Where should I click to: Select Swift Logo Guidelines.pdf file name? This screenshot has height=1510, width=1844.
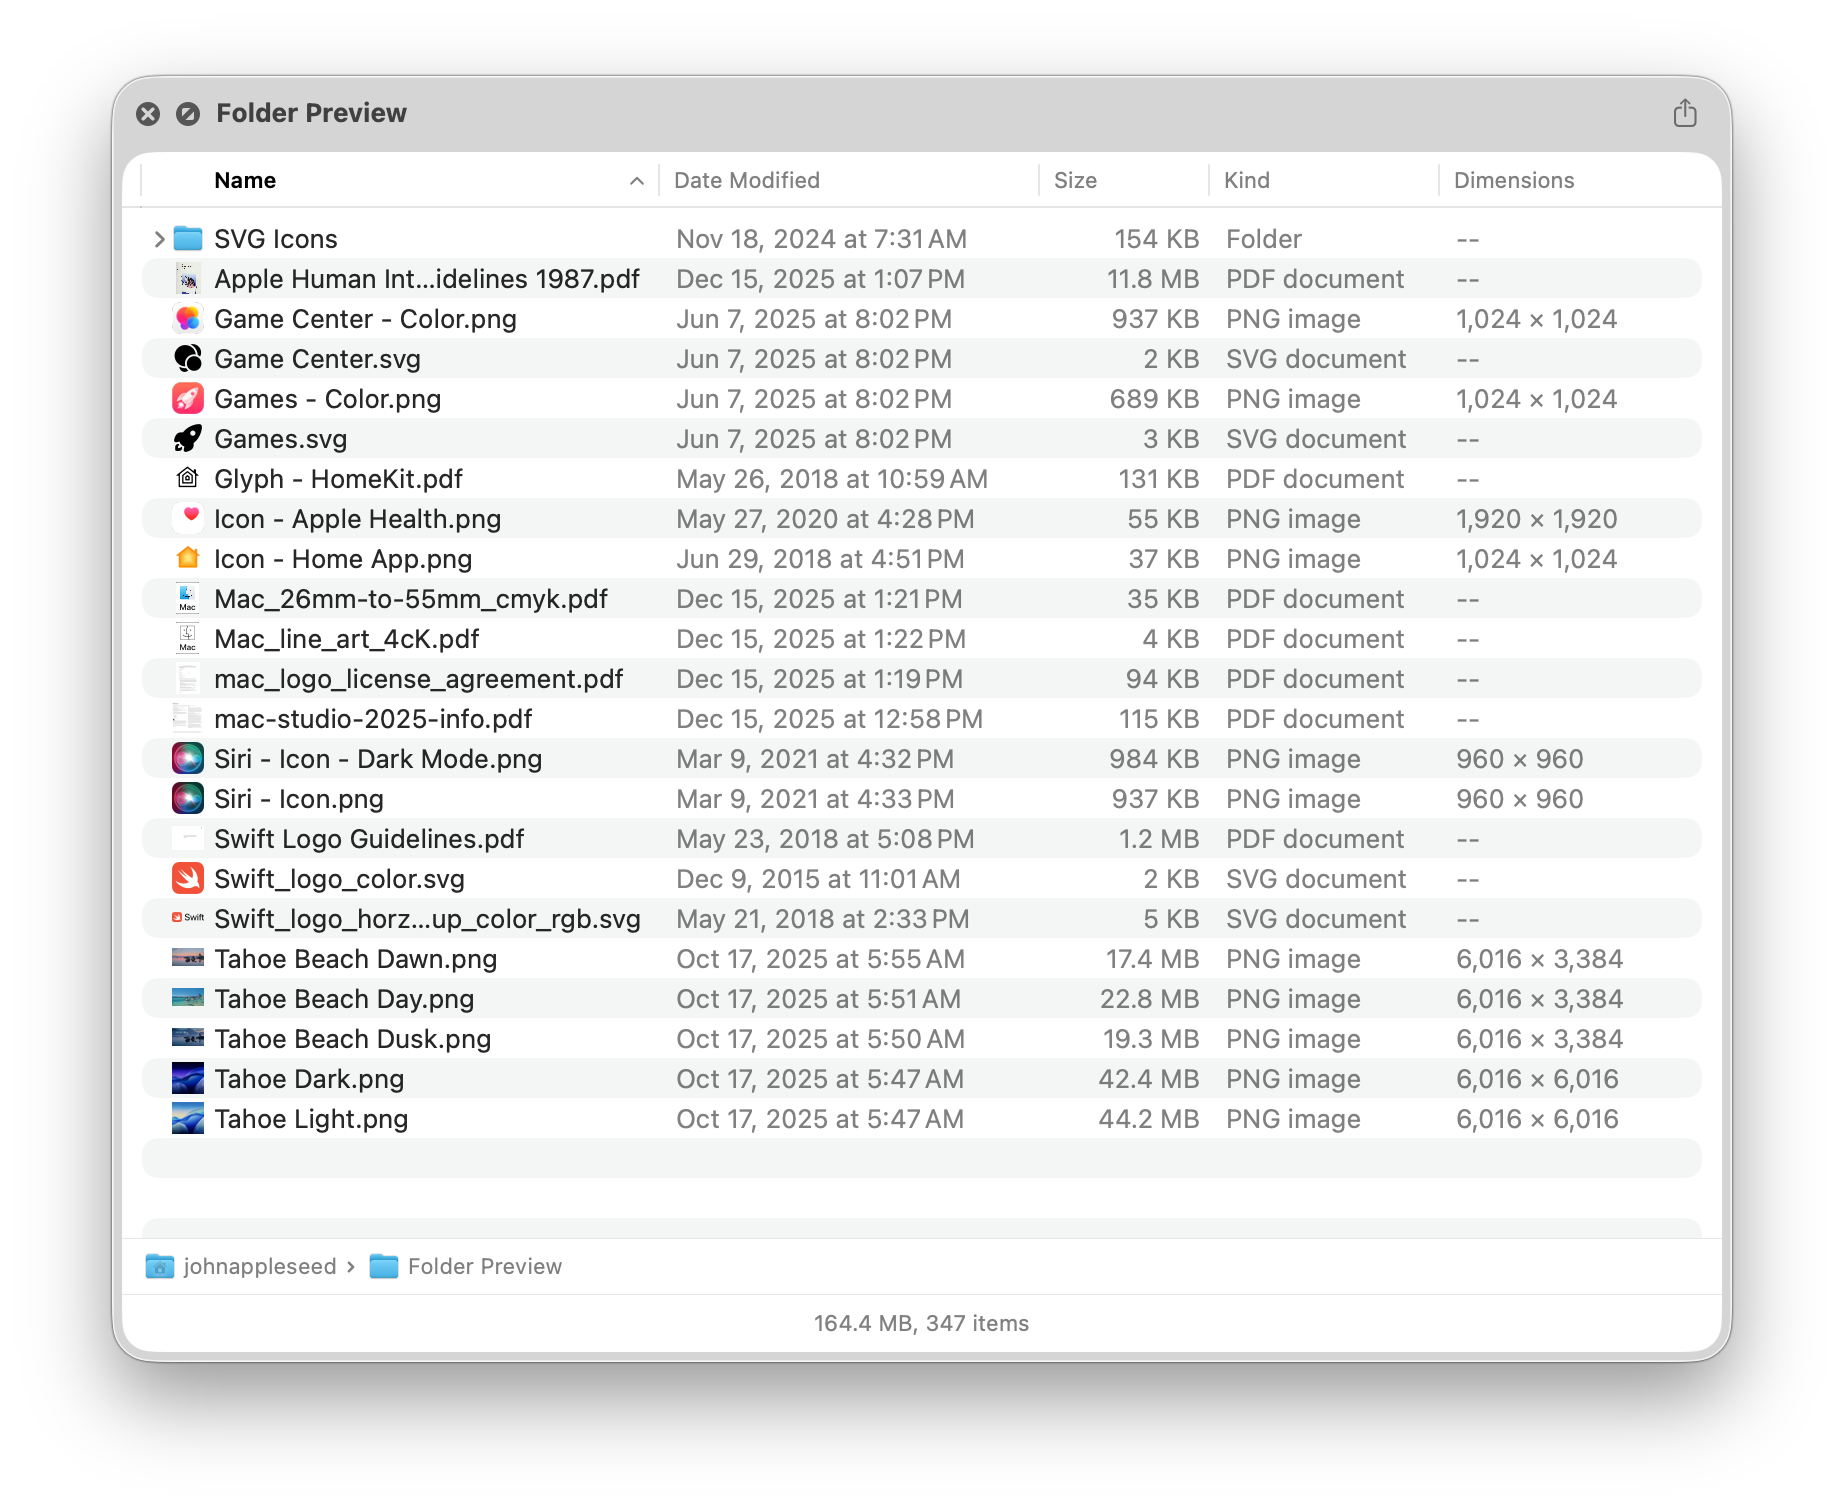[369, 839]
